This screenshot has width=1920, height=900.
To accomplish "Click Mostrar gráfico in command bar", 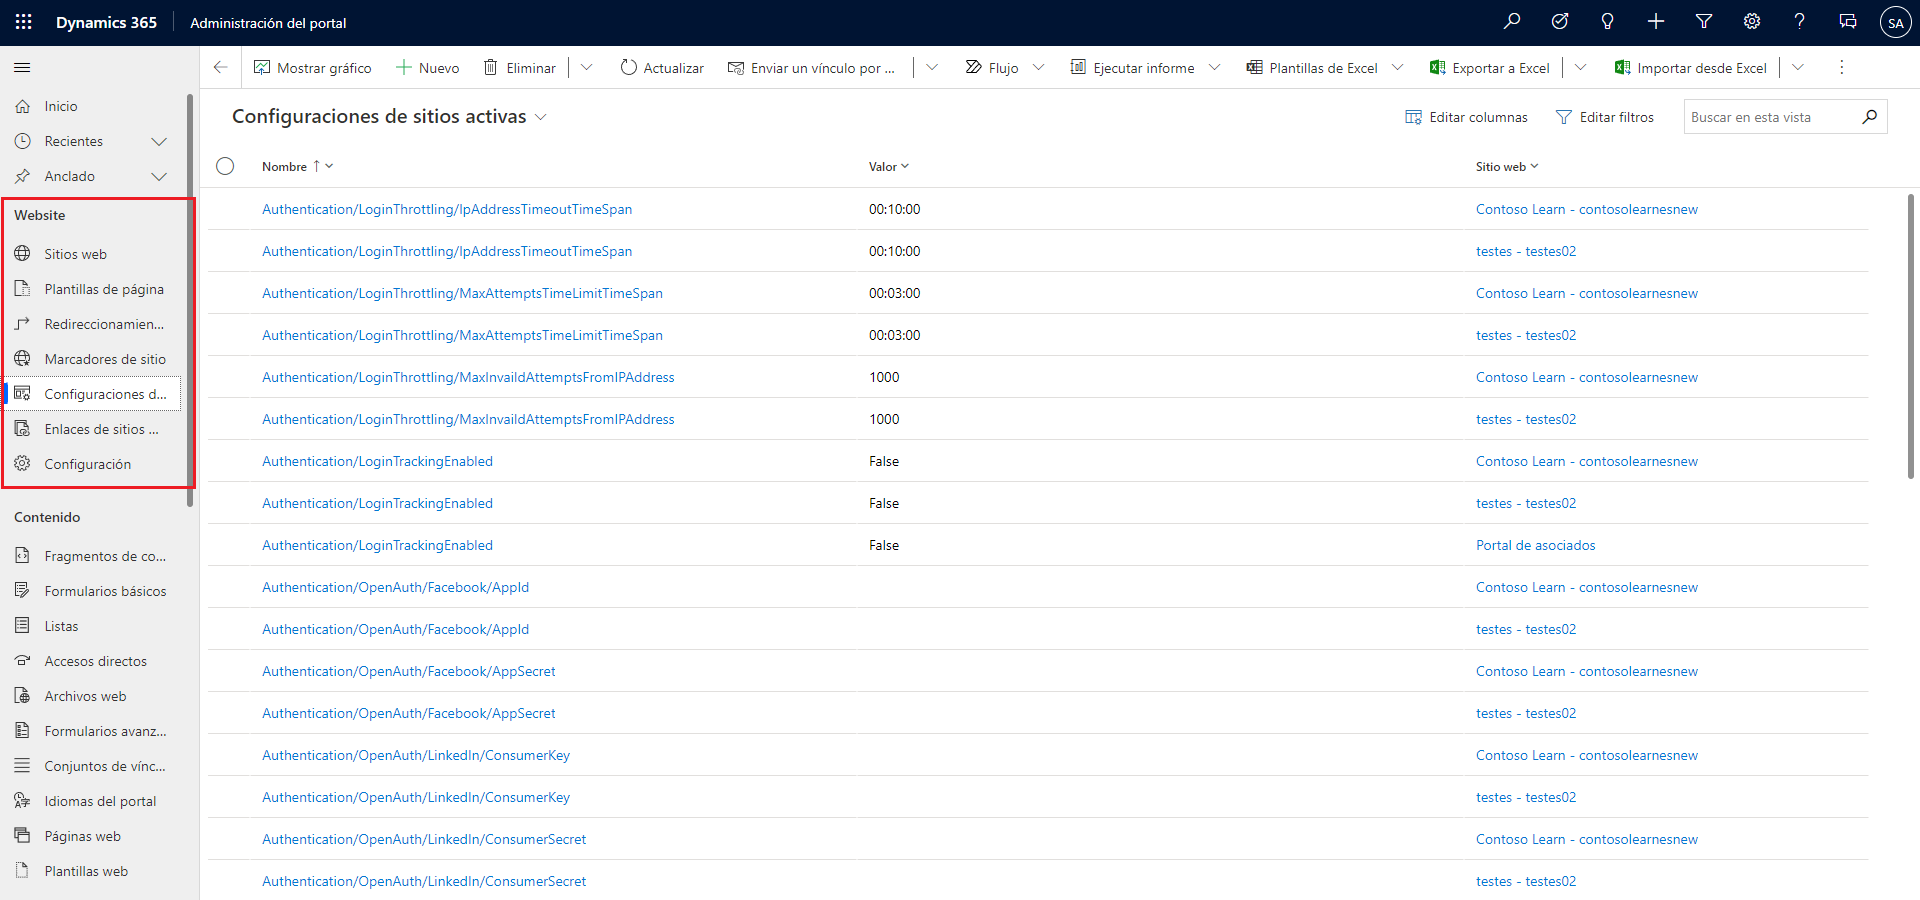I will [x=313, y=67].
